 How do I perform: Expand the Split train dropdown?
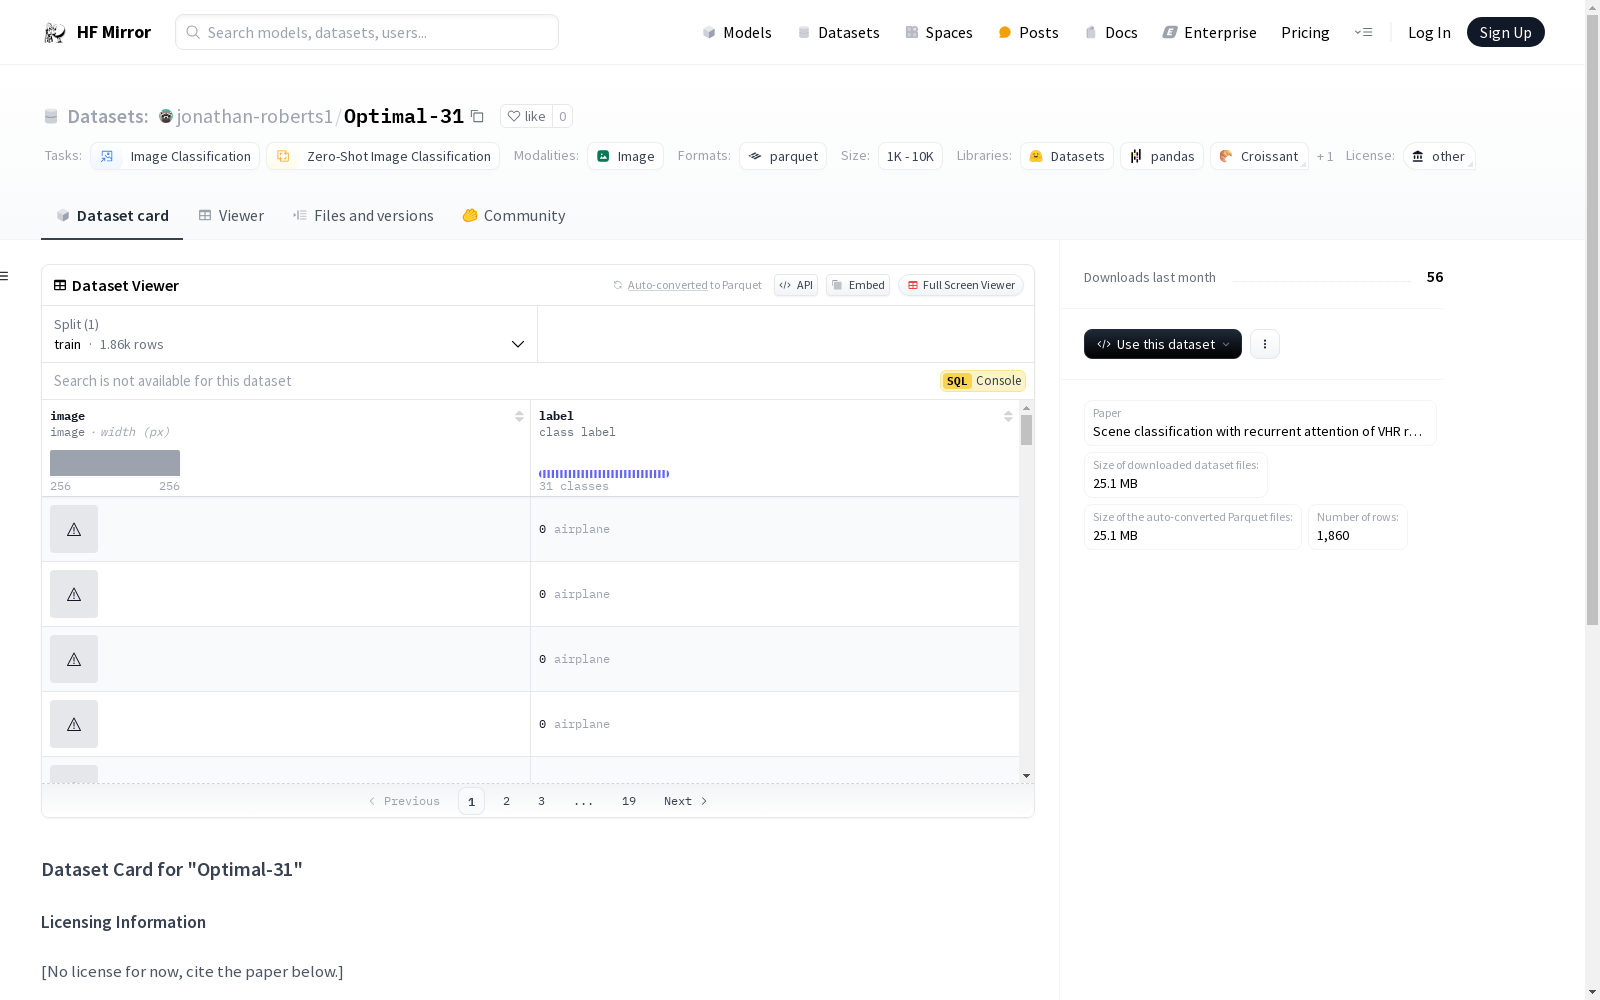tap(290, 334)
